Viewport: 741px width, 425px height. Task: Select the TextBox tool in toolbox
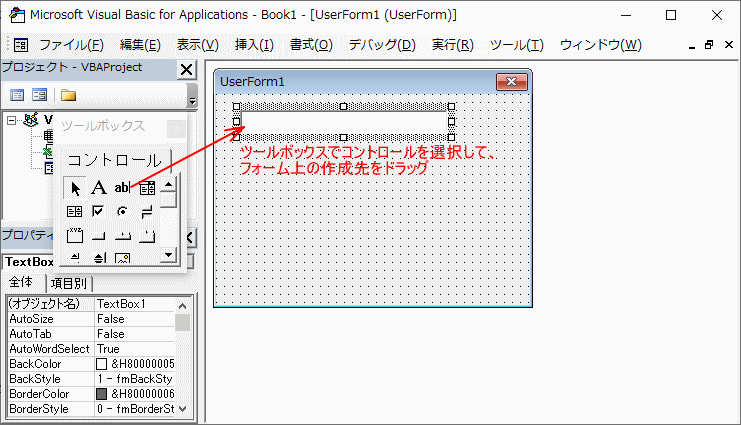point(122,188)
